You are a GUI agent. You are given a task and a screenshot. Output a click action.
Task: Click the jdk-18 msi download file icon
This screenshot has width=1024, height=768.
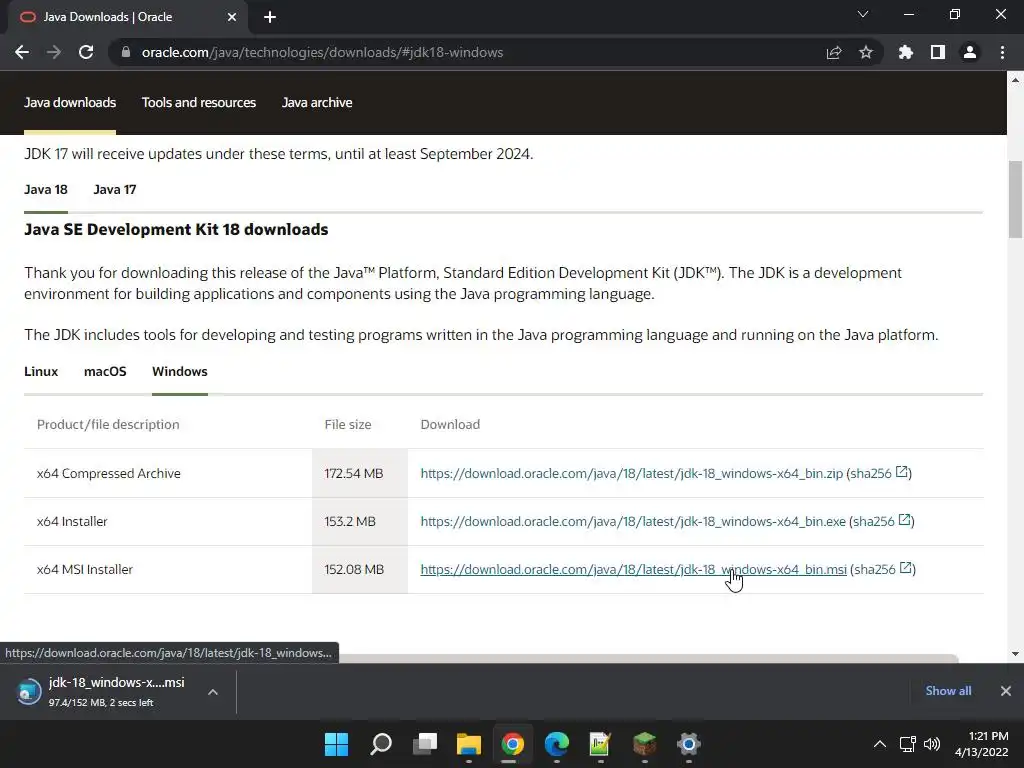coord(29,692)
